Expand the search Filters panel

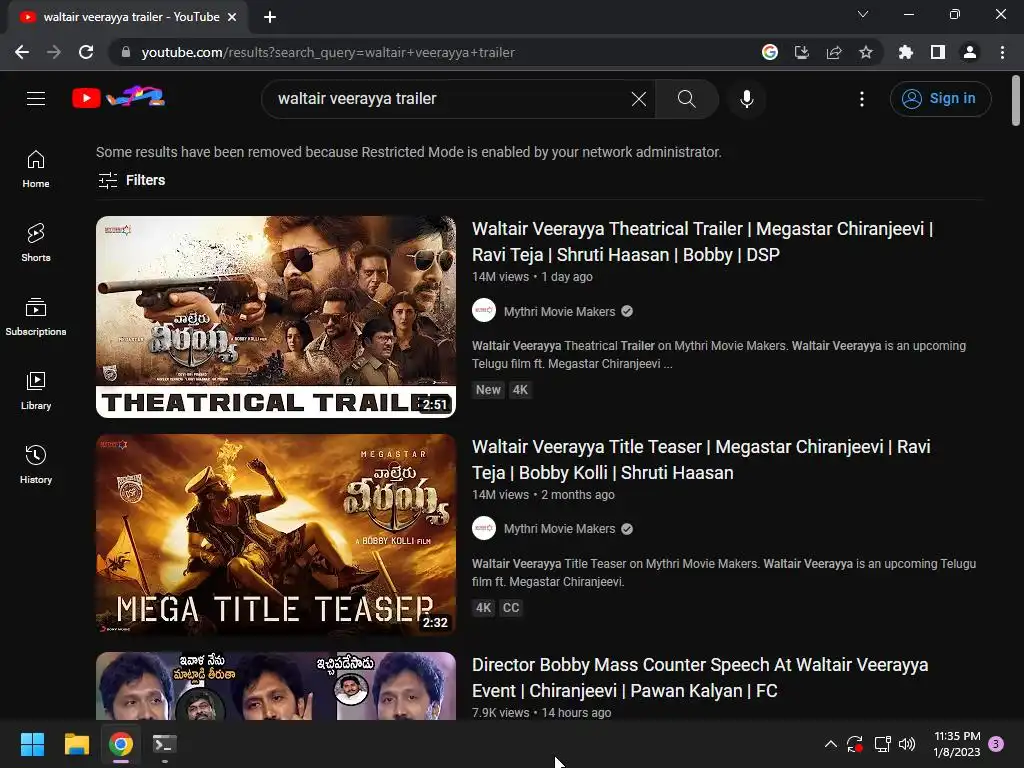[x=131, y=180]
